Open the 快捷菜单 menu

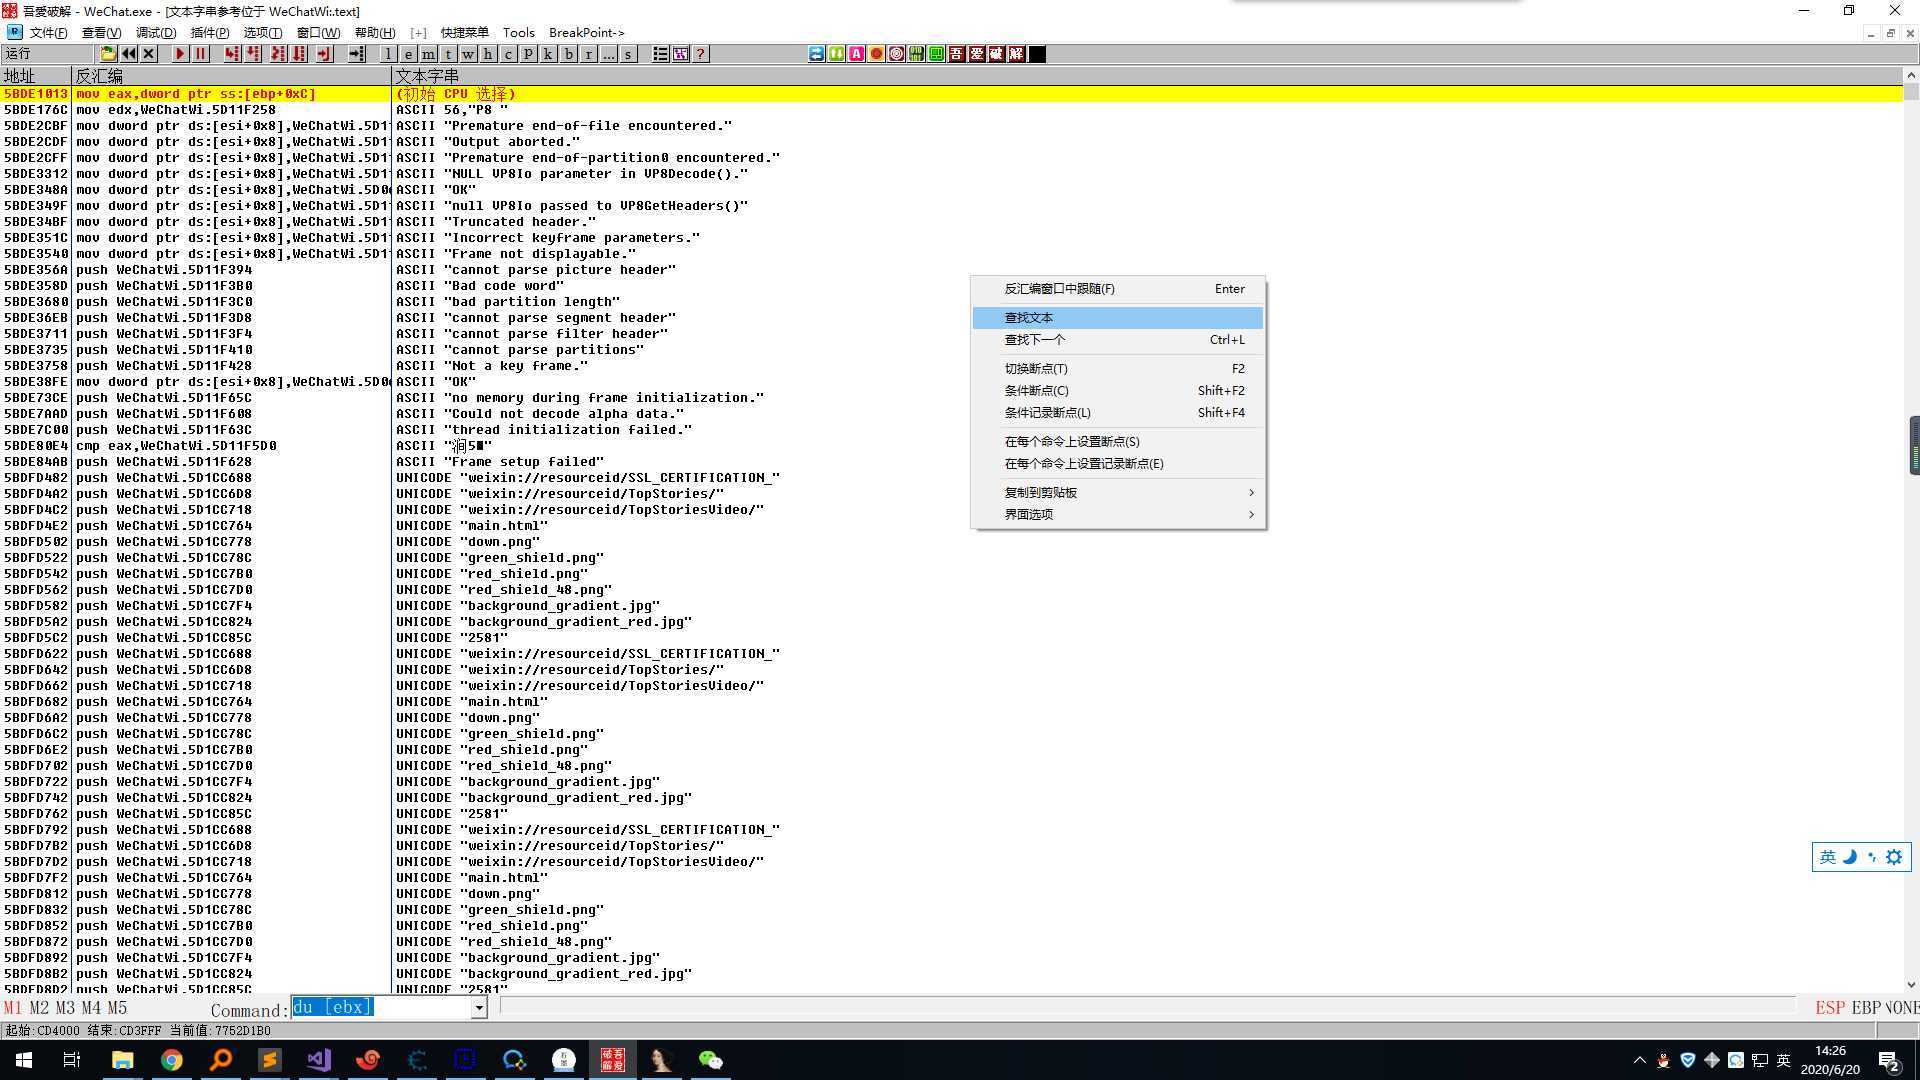pyautogui.click(x=465, y=33)
